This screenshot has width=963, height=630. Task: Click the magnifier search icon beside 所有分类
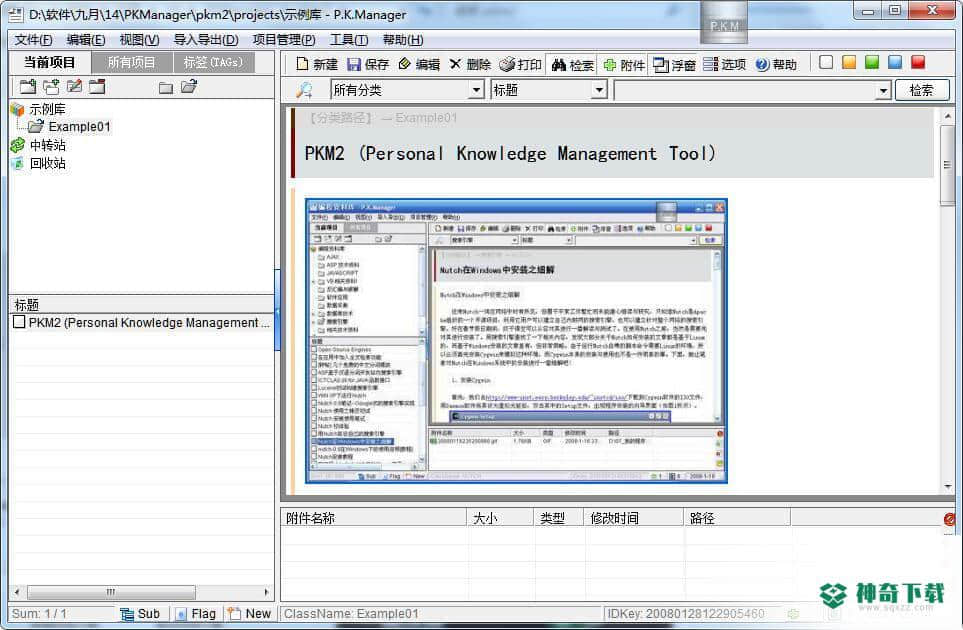(x=305, y=90)
